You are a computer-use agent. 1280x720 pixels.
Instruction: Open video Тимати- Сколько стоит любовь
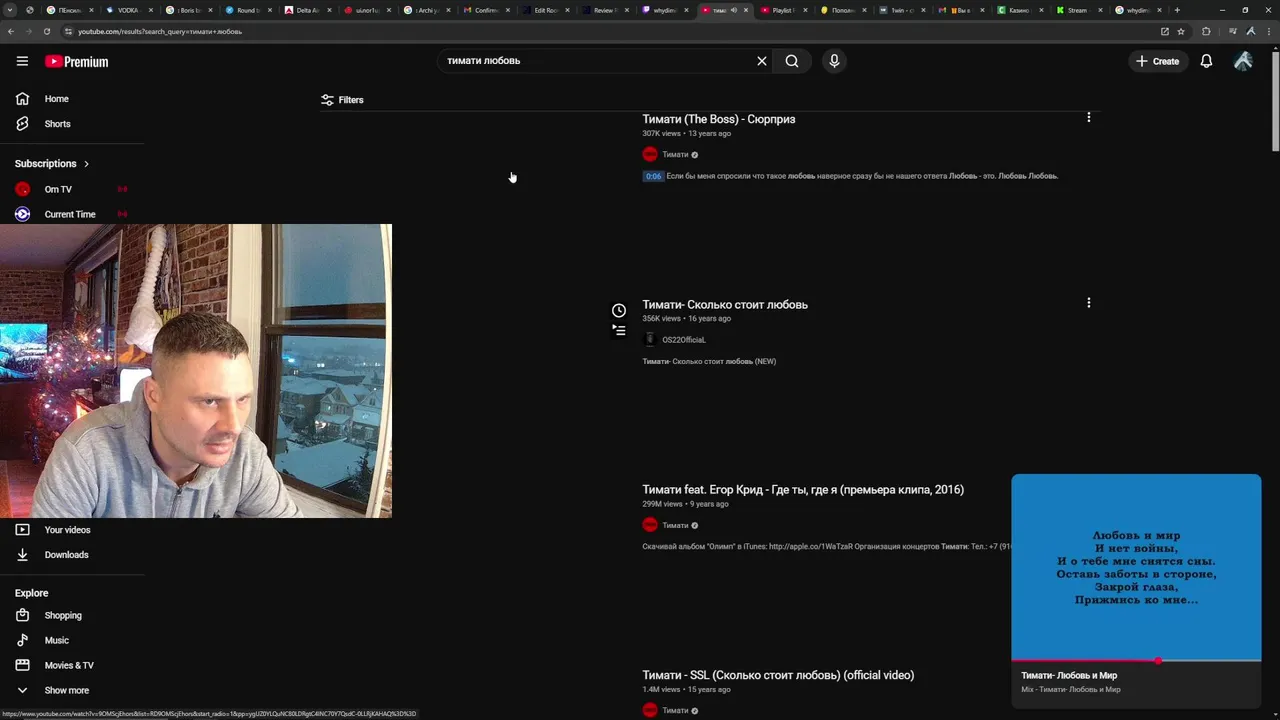tap(725, 305)
